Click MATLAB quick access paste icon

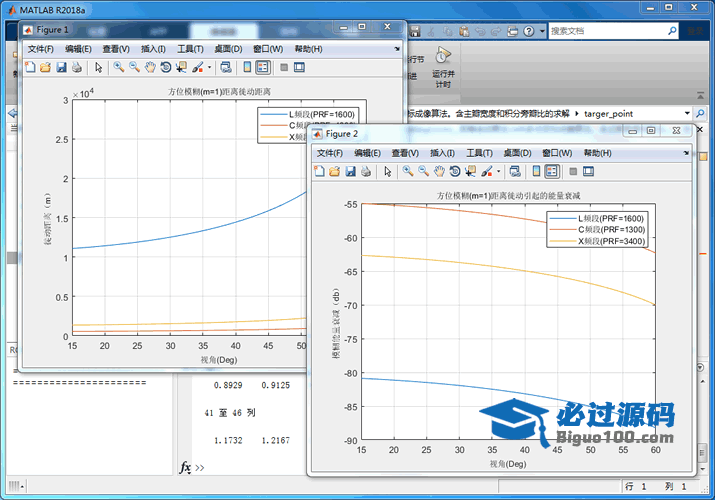[464, 31]
